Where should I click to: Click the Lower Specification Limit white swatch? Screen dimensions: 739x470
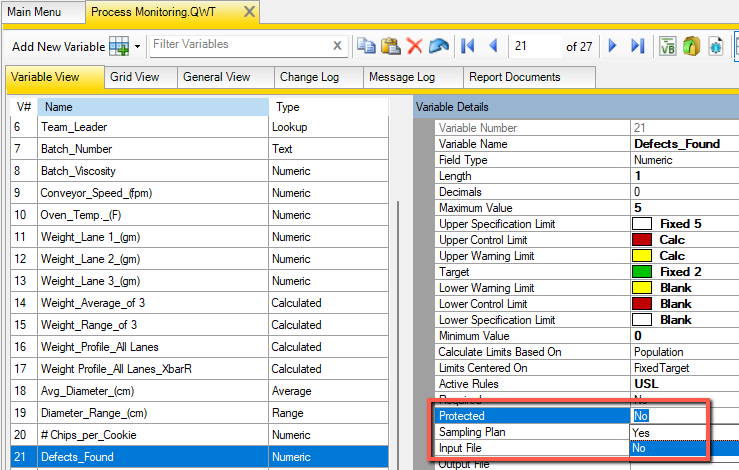click(x=641, y=320)
